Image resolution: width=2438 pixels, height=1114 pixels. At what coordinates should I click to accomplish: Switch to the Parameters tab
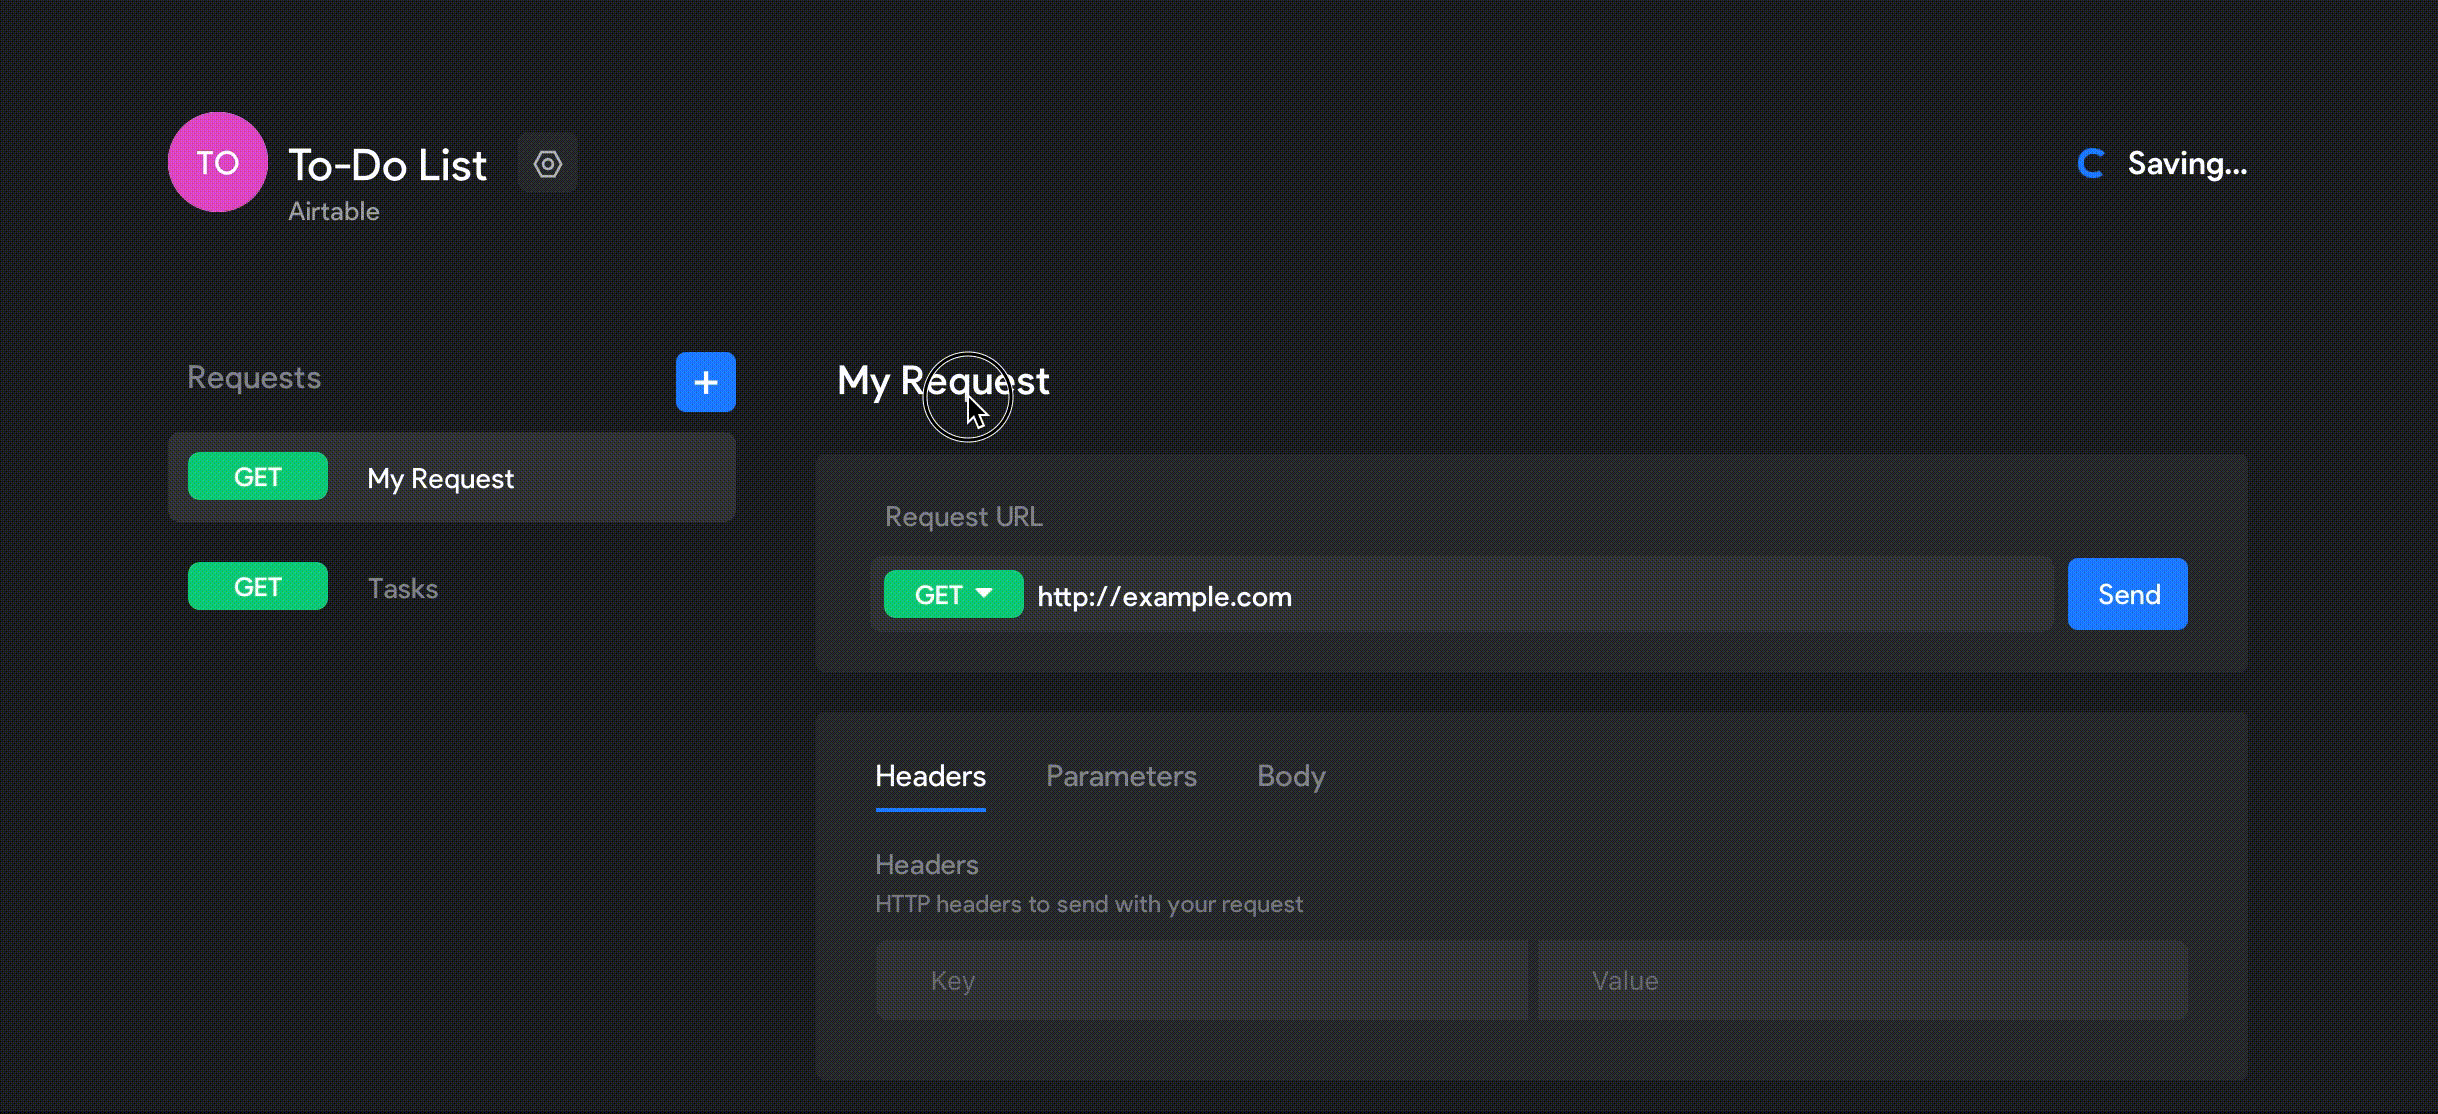pos(1120,777)
